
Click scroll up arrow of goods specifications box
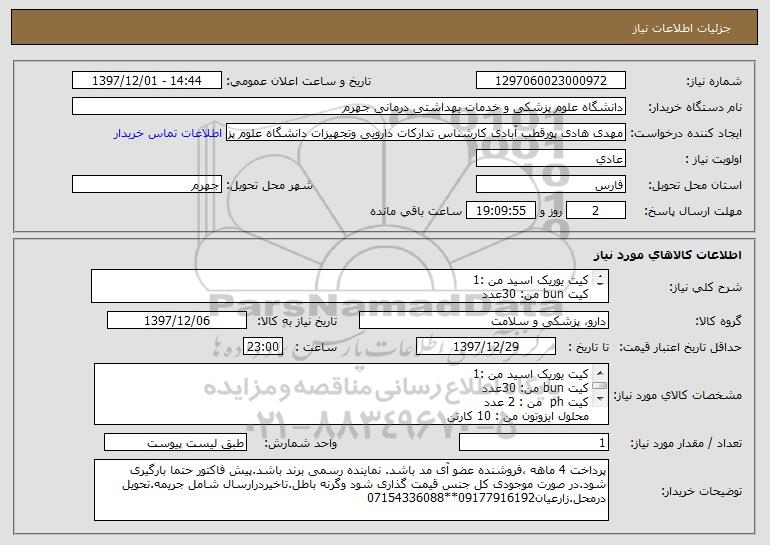(600, 373)
